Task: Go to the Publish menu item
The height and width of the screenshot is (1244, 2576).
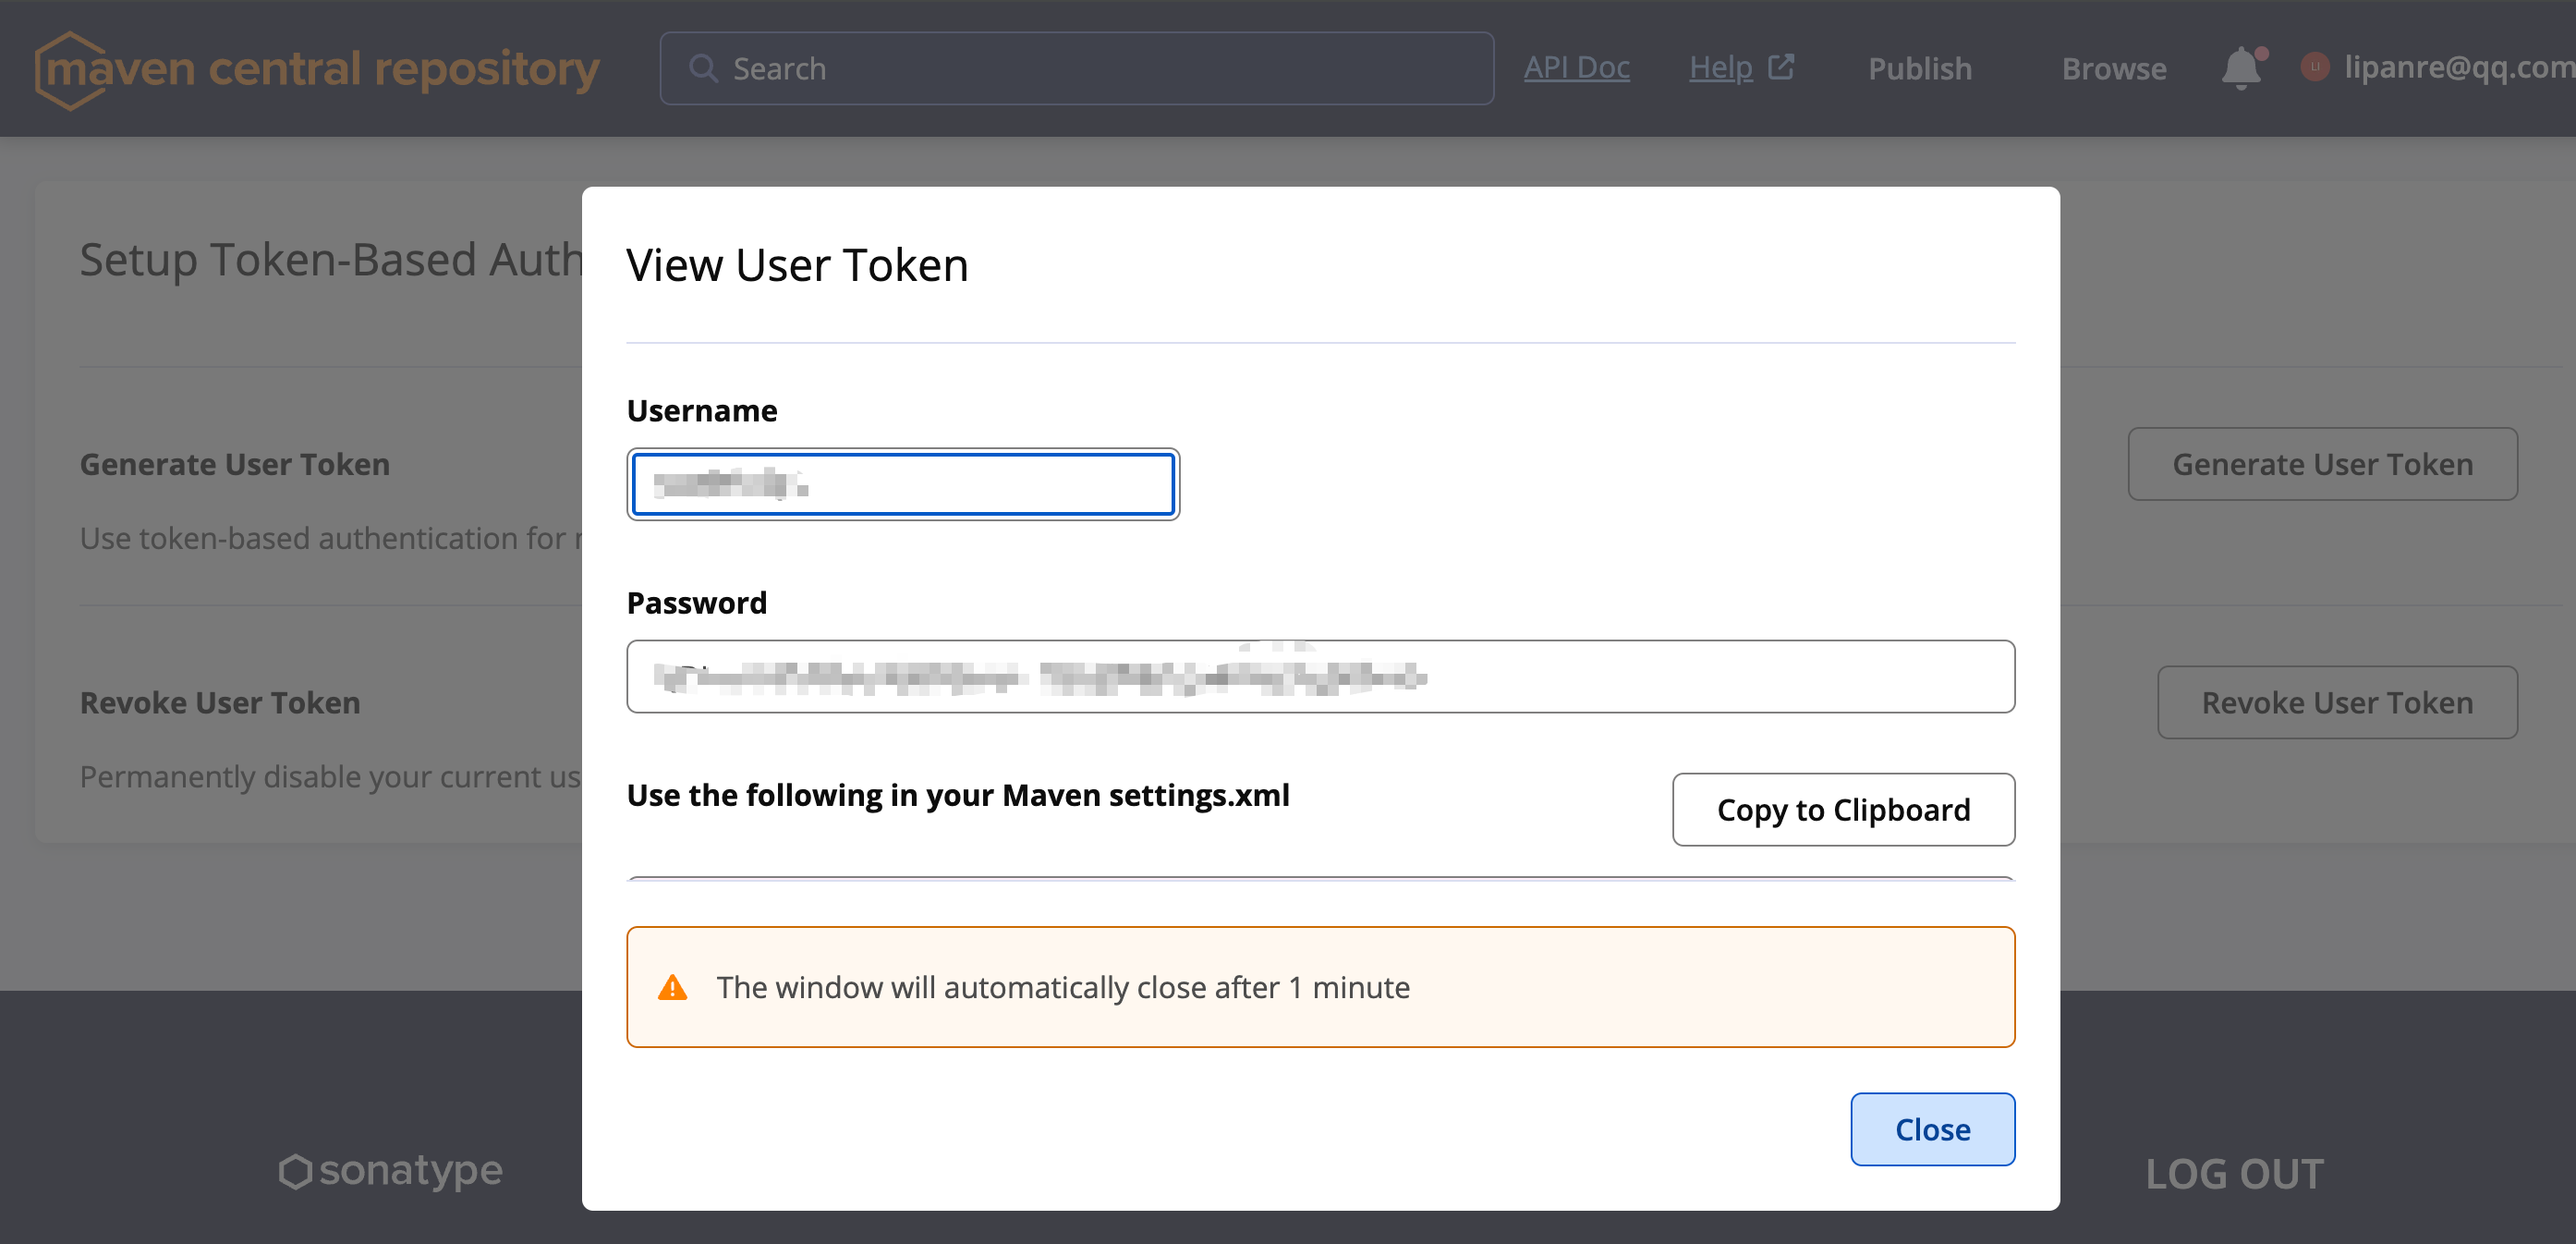Action: tap(1919, 68)
